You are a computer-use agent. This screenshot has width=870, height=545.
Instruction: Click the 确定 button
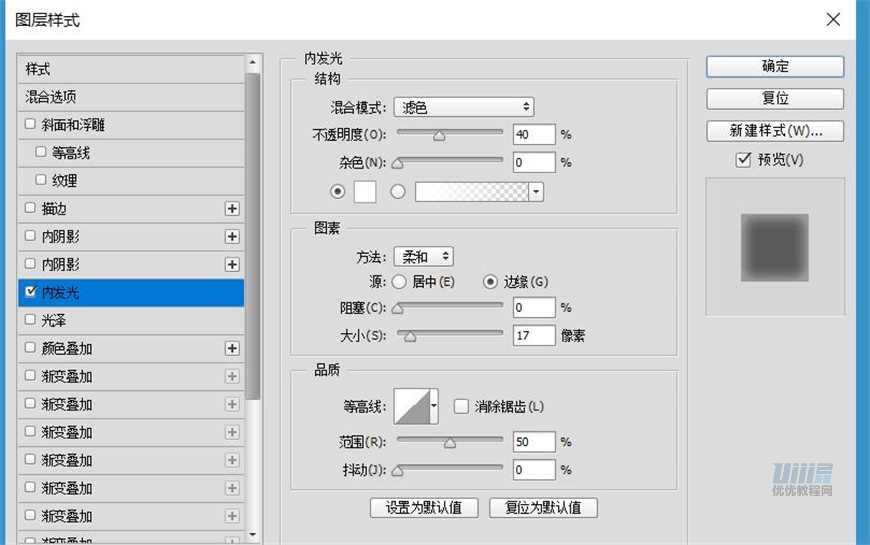775,67
